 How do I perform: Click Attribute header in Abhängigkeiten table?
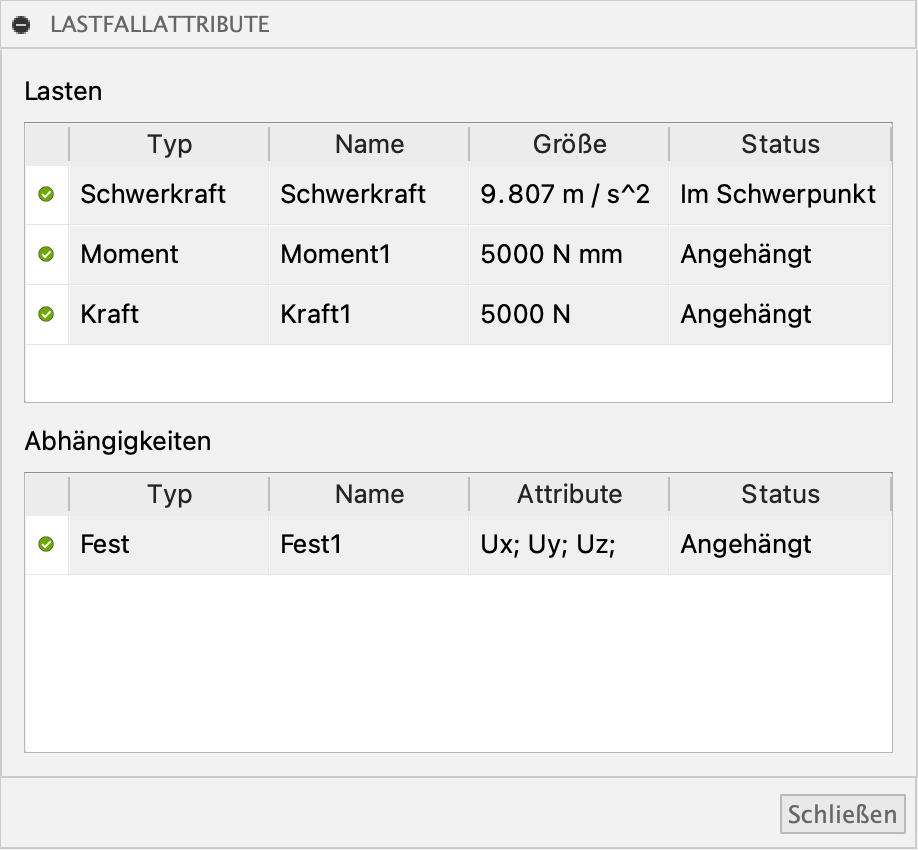569,494
